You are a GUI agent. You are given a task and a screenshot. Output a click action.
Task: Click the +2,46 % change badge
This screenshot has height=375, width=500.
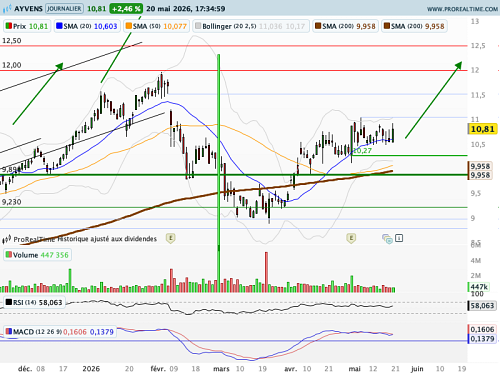pos(126,9)
